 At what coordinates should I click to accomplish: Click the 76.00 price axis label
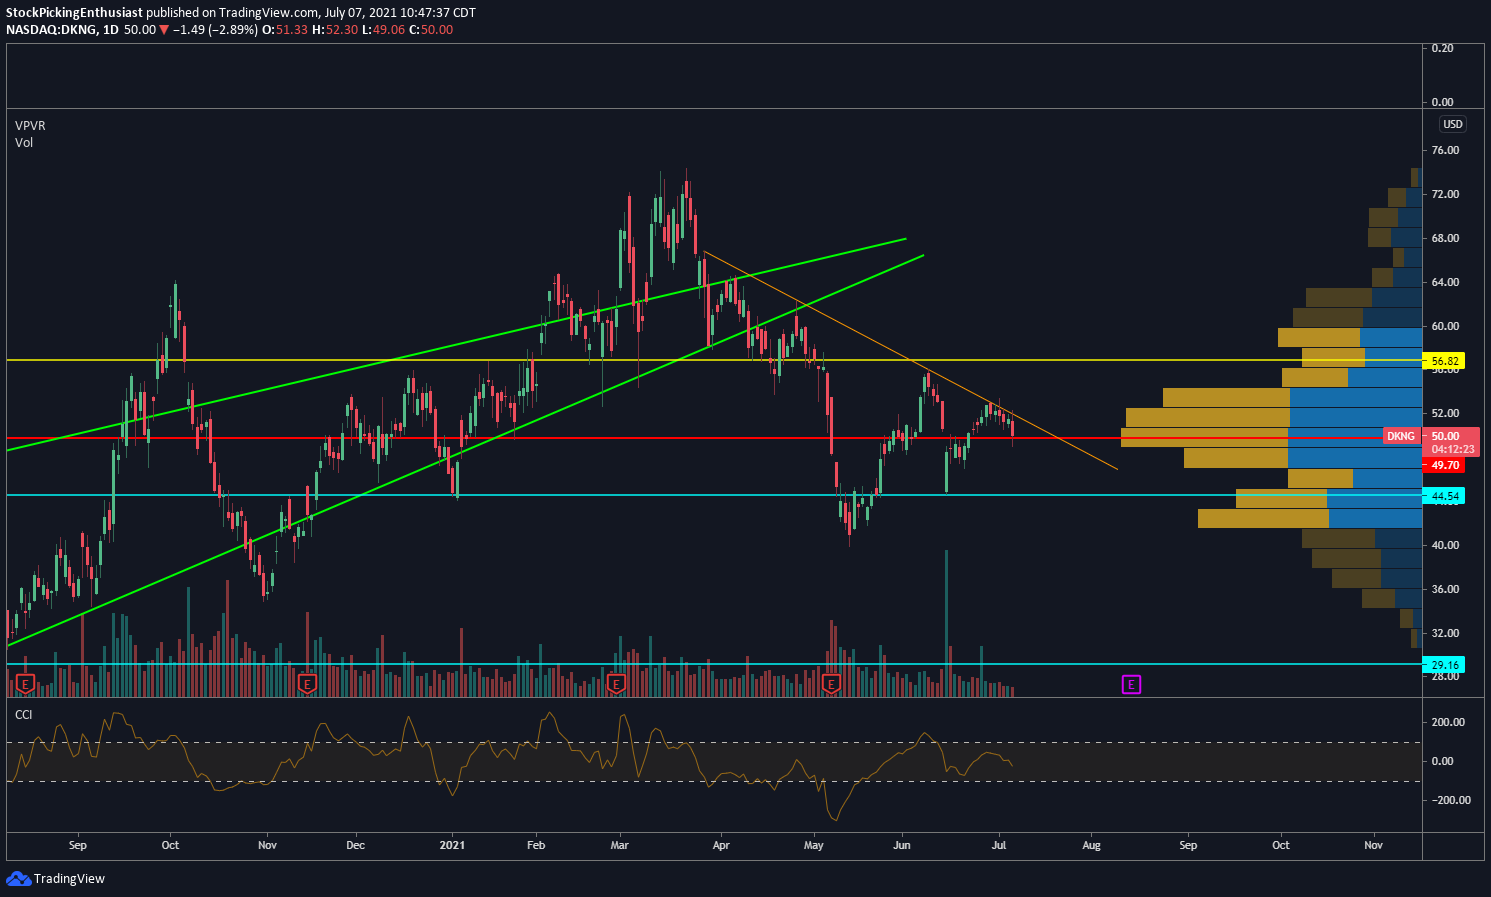pyautogui.click(x=1445, y=151)
